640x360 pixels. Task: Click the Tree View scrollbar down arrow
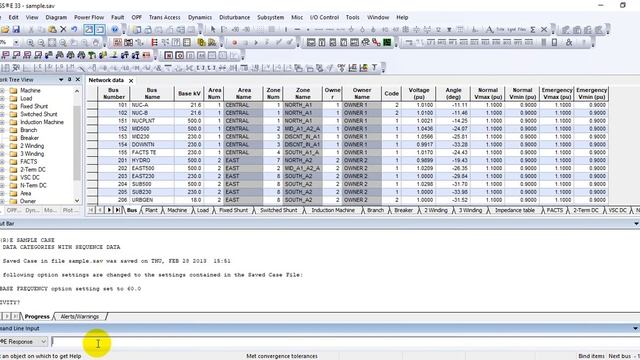(77, 200)
